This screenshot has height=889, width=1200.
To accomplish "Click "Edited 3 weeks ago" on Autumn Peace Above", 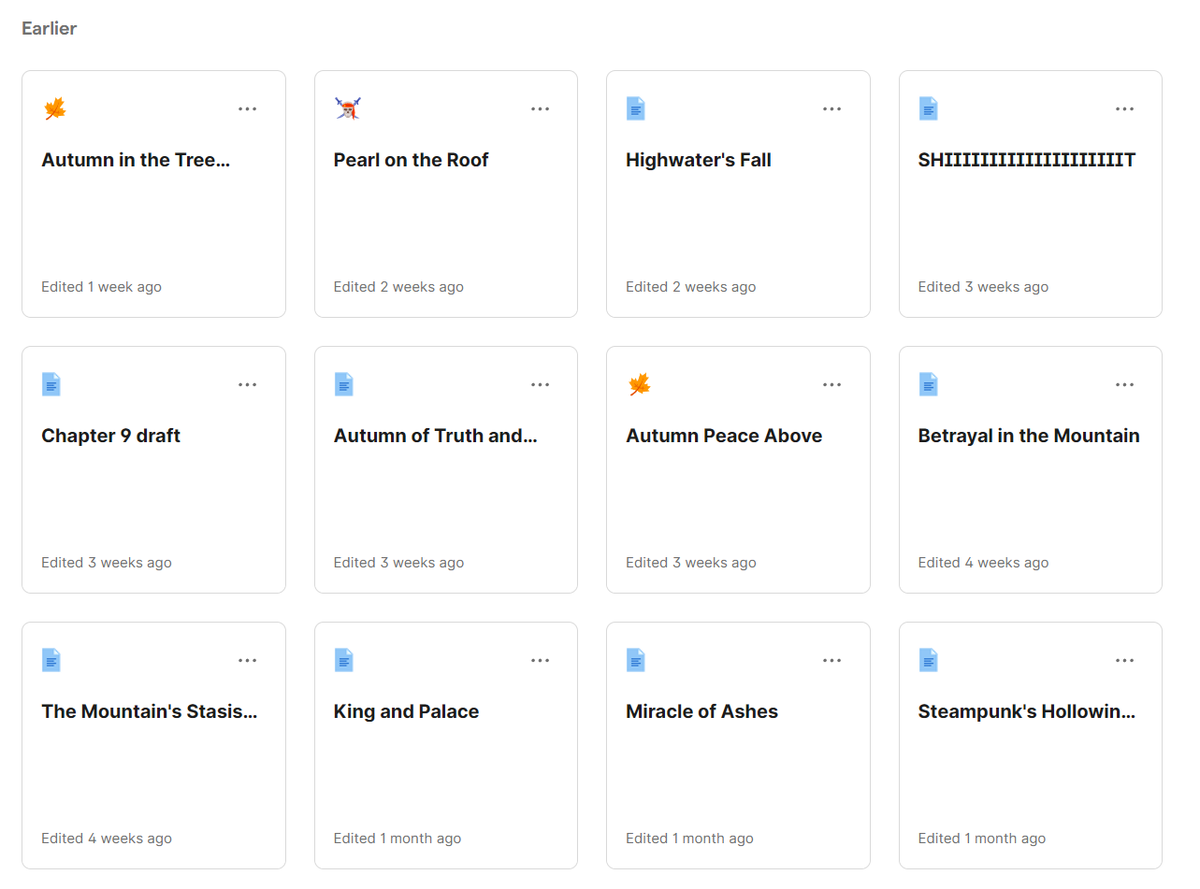I will click(x=691, y=563).
